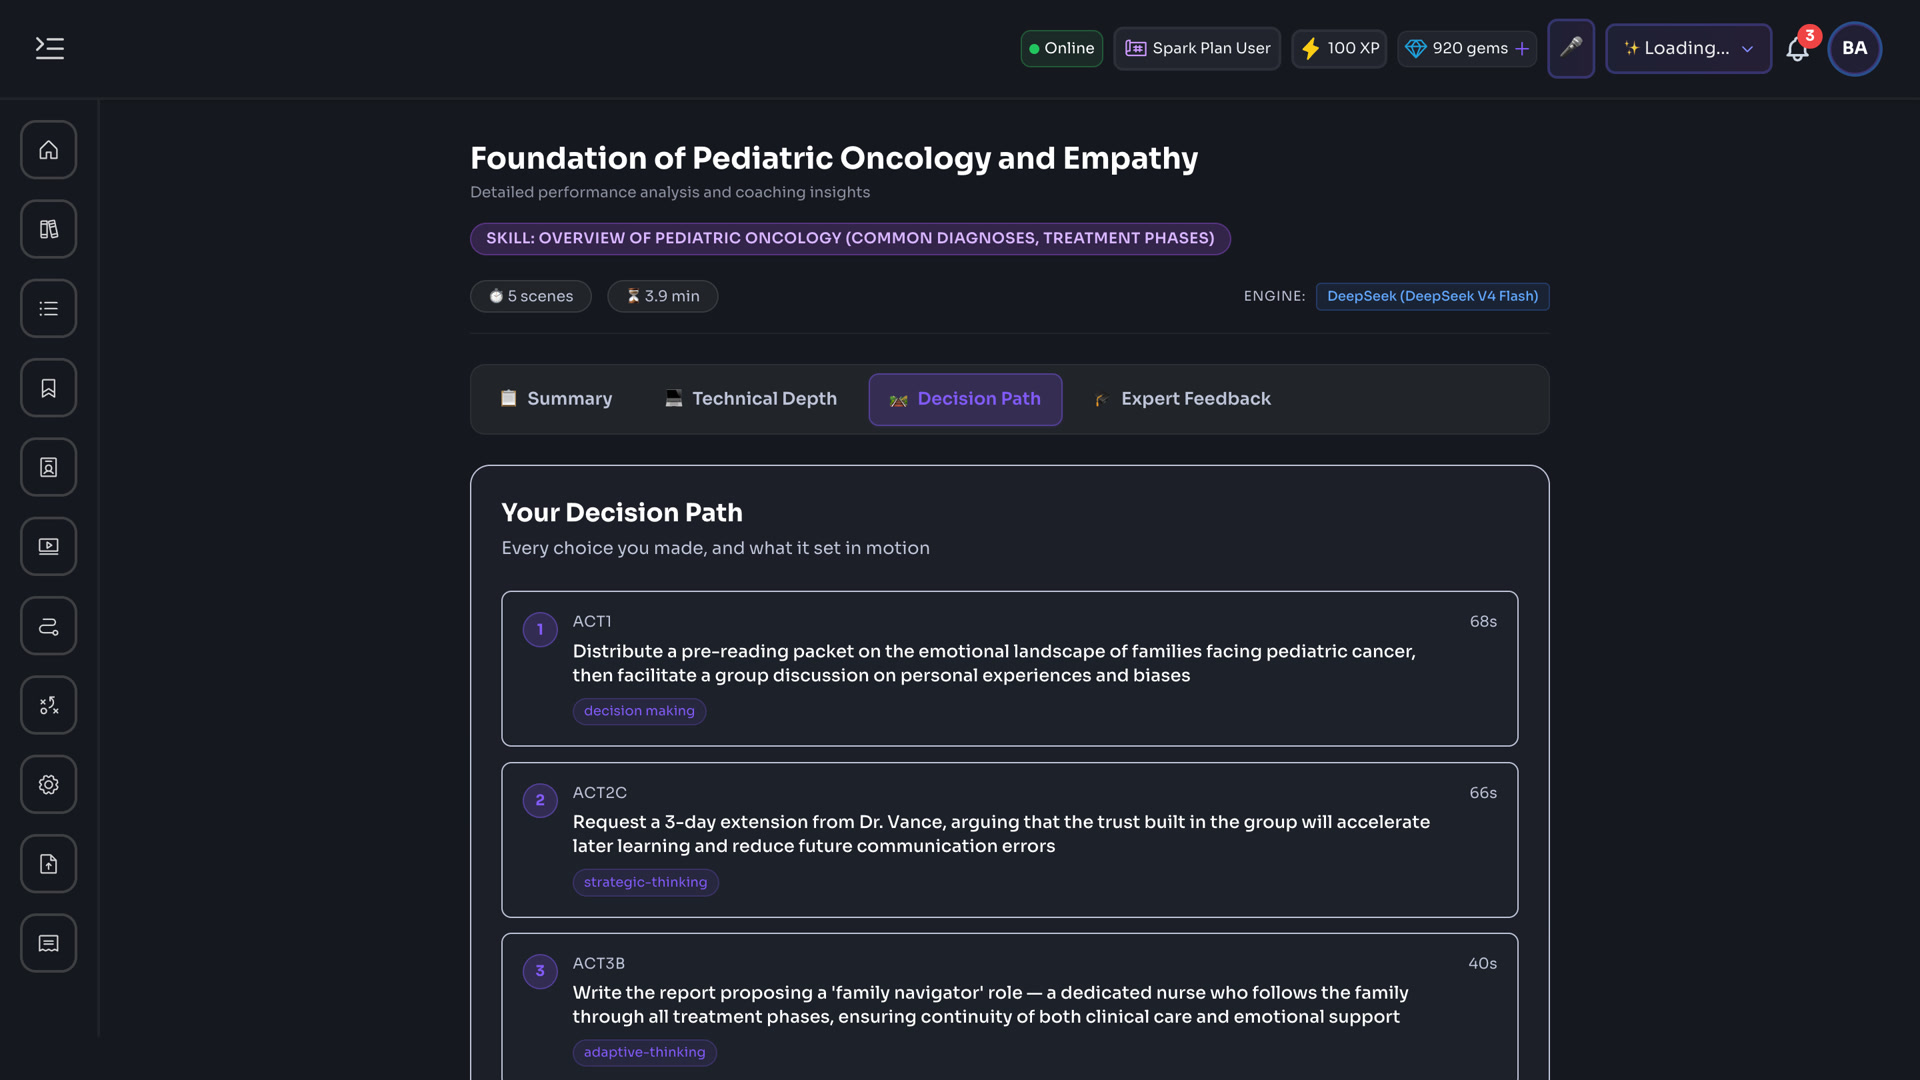Click the 3.9 min duration chip

click(x=663, y=296)
